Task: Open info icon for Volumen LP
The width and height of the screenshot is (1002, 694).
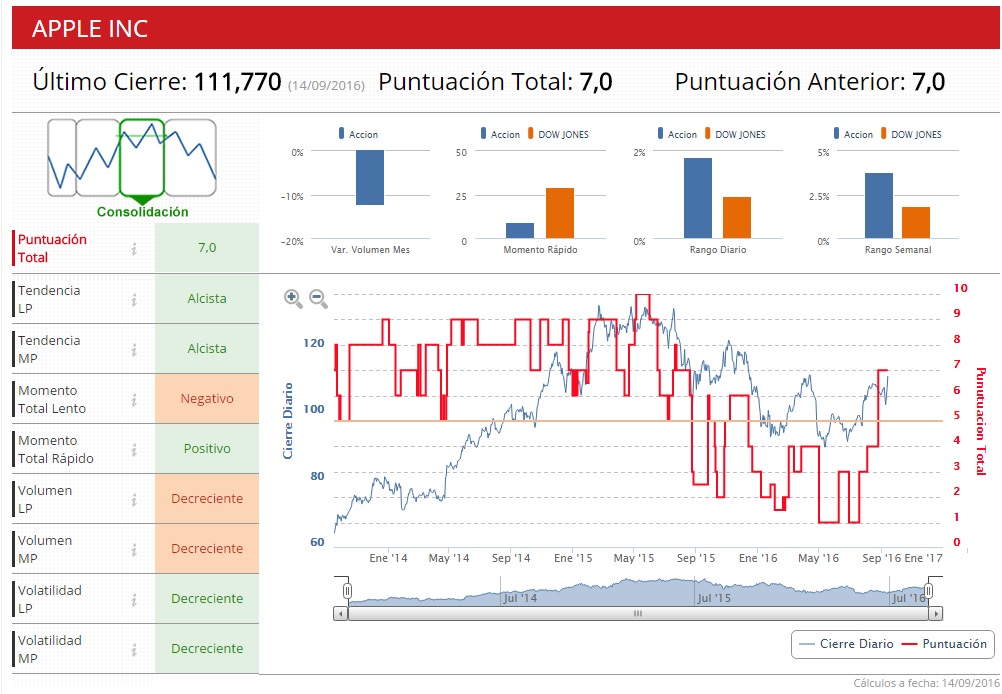Action: pyautogui.click(x=134, y=499)
